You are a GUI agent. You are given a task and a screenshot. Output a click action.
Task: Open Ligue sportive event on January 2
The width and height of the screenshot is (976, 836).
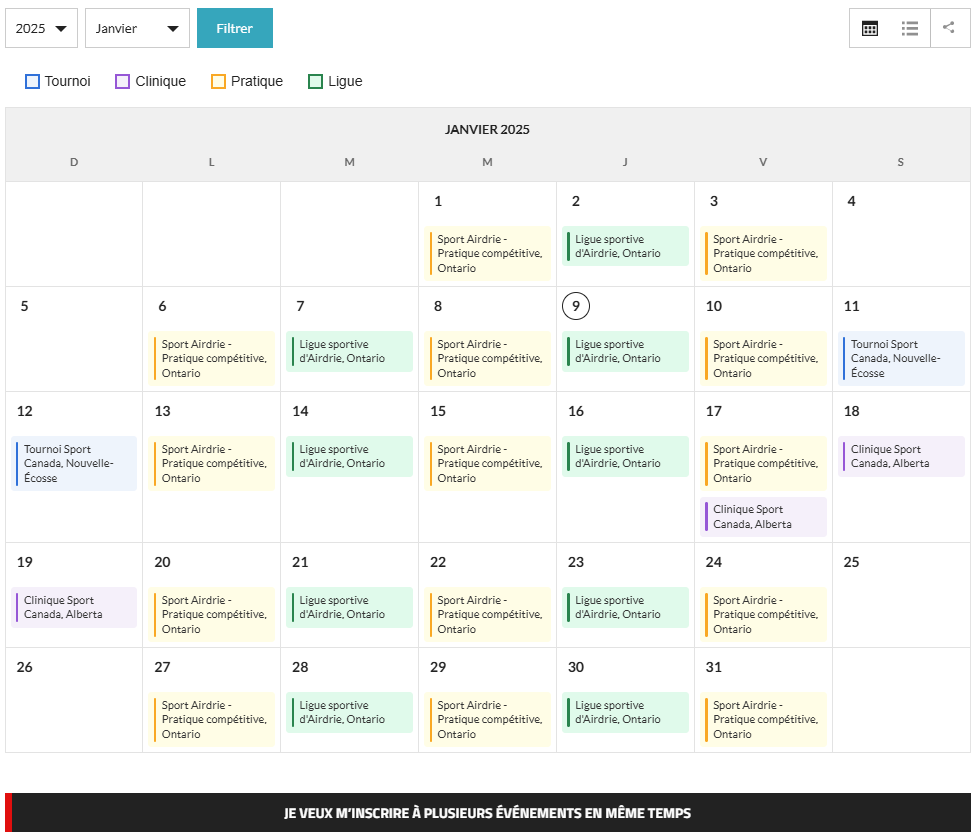625,247
